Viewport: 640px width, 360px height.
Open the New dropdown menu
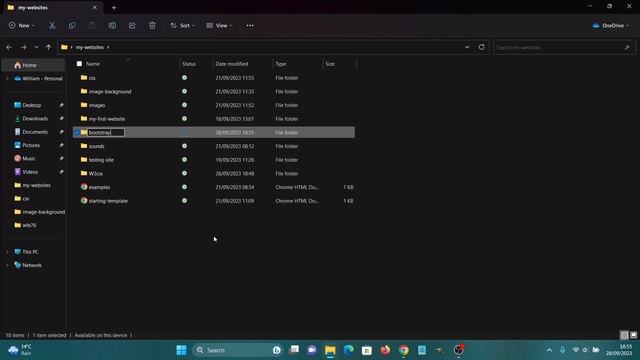tap(22, 25)
